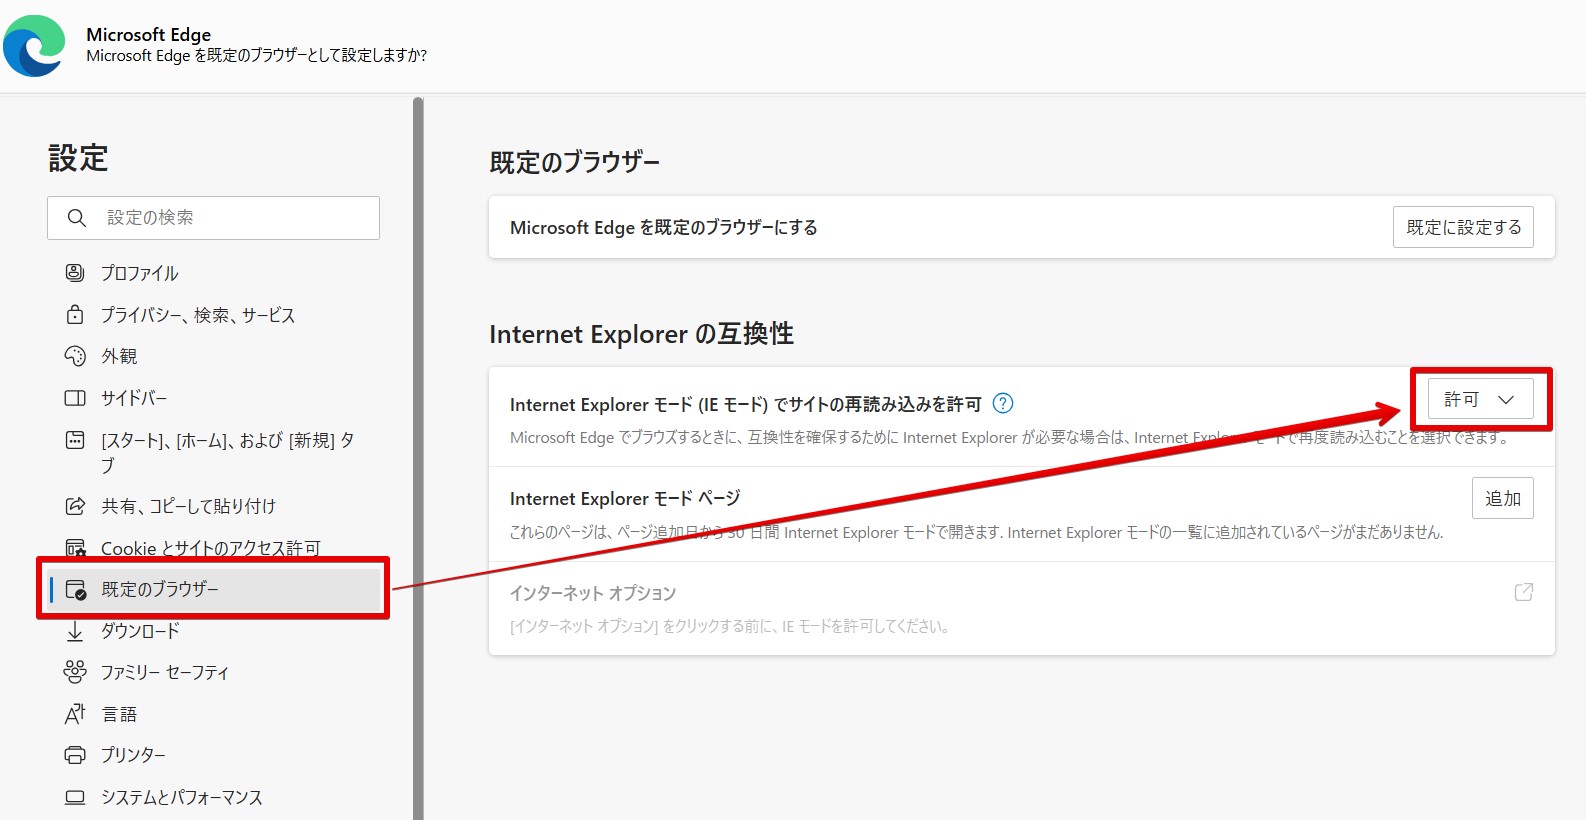This screenshot has width=1586, height=820.
Task: Click the search magnifier icon in settings
Action: 77,218
